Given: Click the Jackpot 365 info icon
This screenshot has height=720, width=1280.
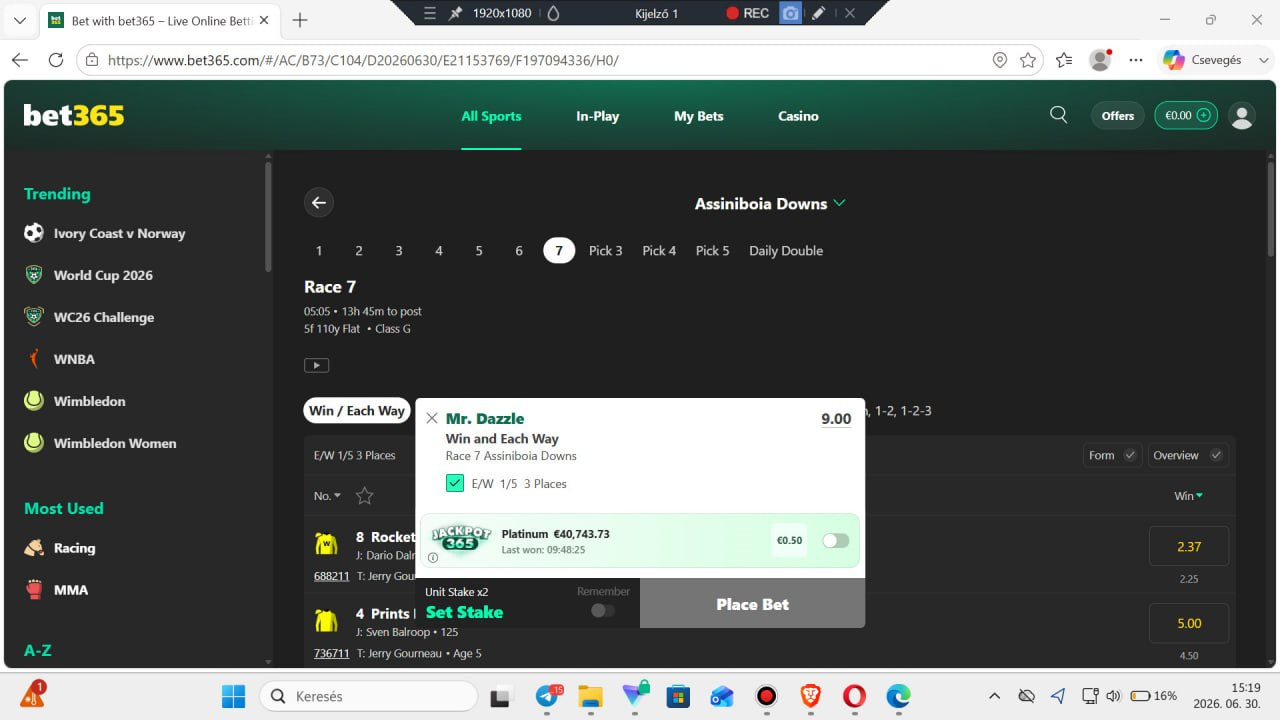Looking at the screenshot, I should [433, 558].
